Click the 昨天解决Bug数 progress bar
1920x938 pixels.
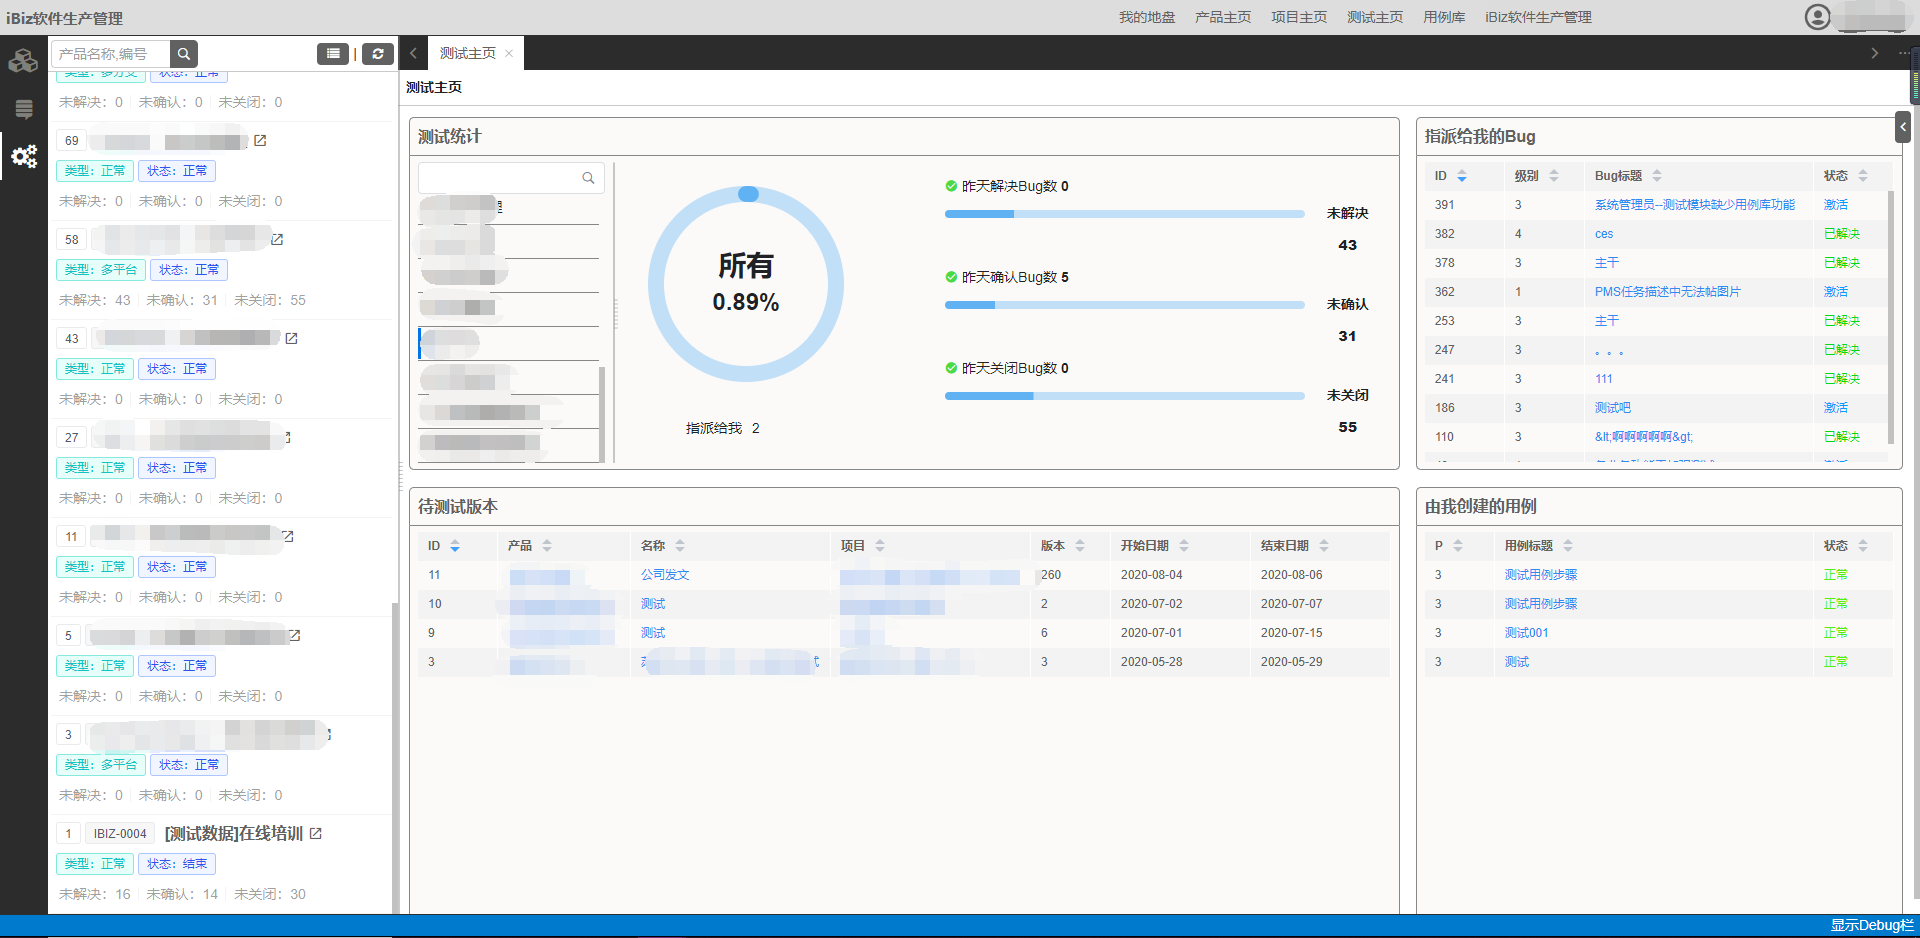[1124, 214]
